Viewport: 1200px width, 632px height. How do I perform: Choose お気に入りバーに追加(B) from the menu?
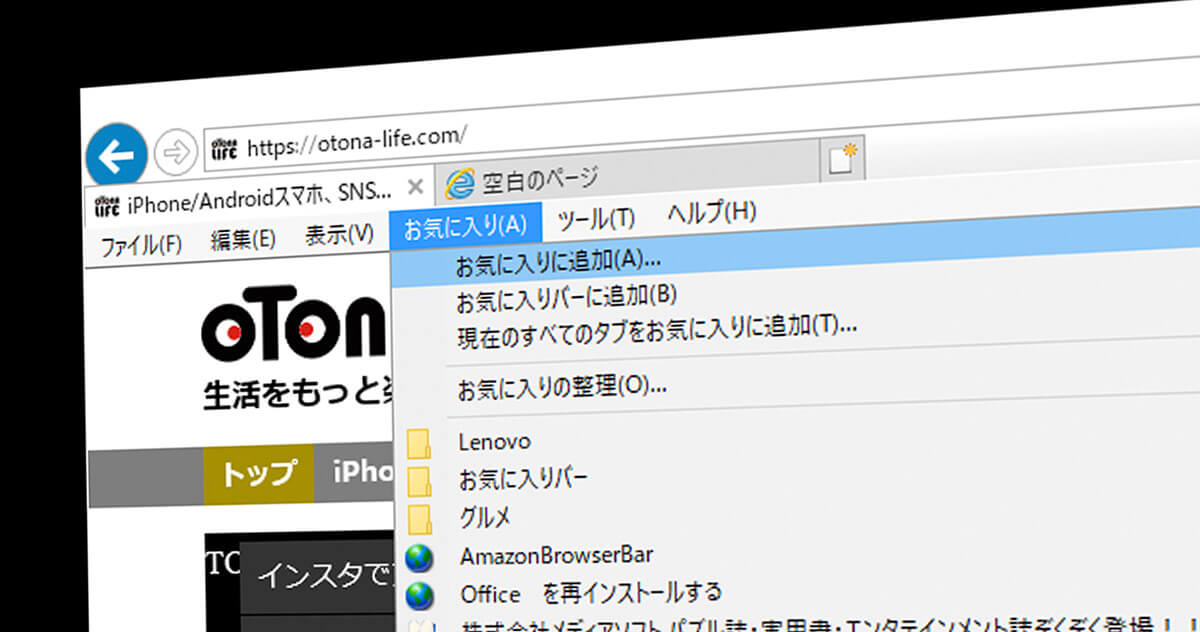tap(567, 297)
